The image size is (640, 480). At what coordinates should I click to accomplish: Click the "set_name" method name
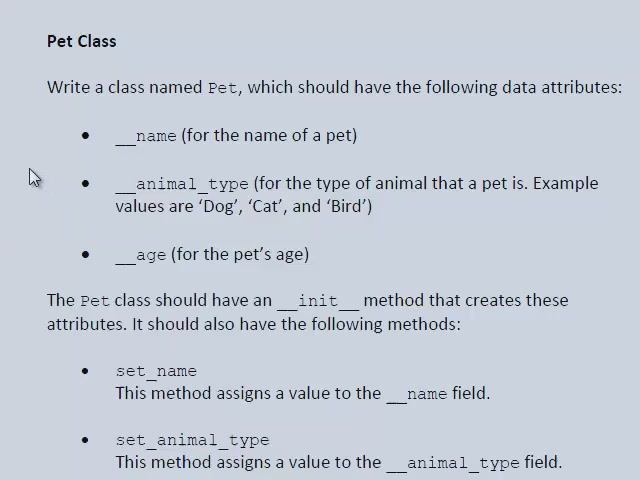(156, 371)
